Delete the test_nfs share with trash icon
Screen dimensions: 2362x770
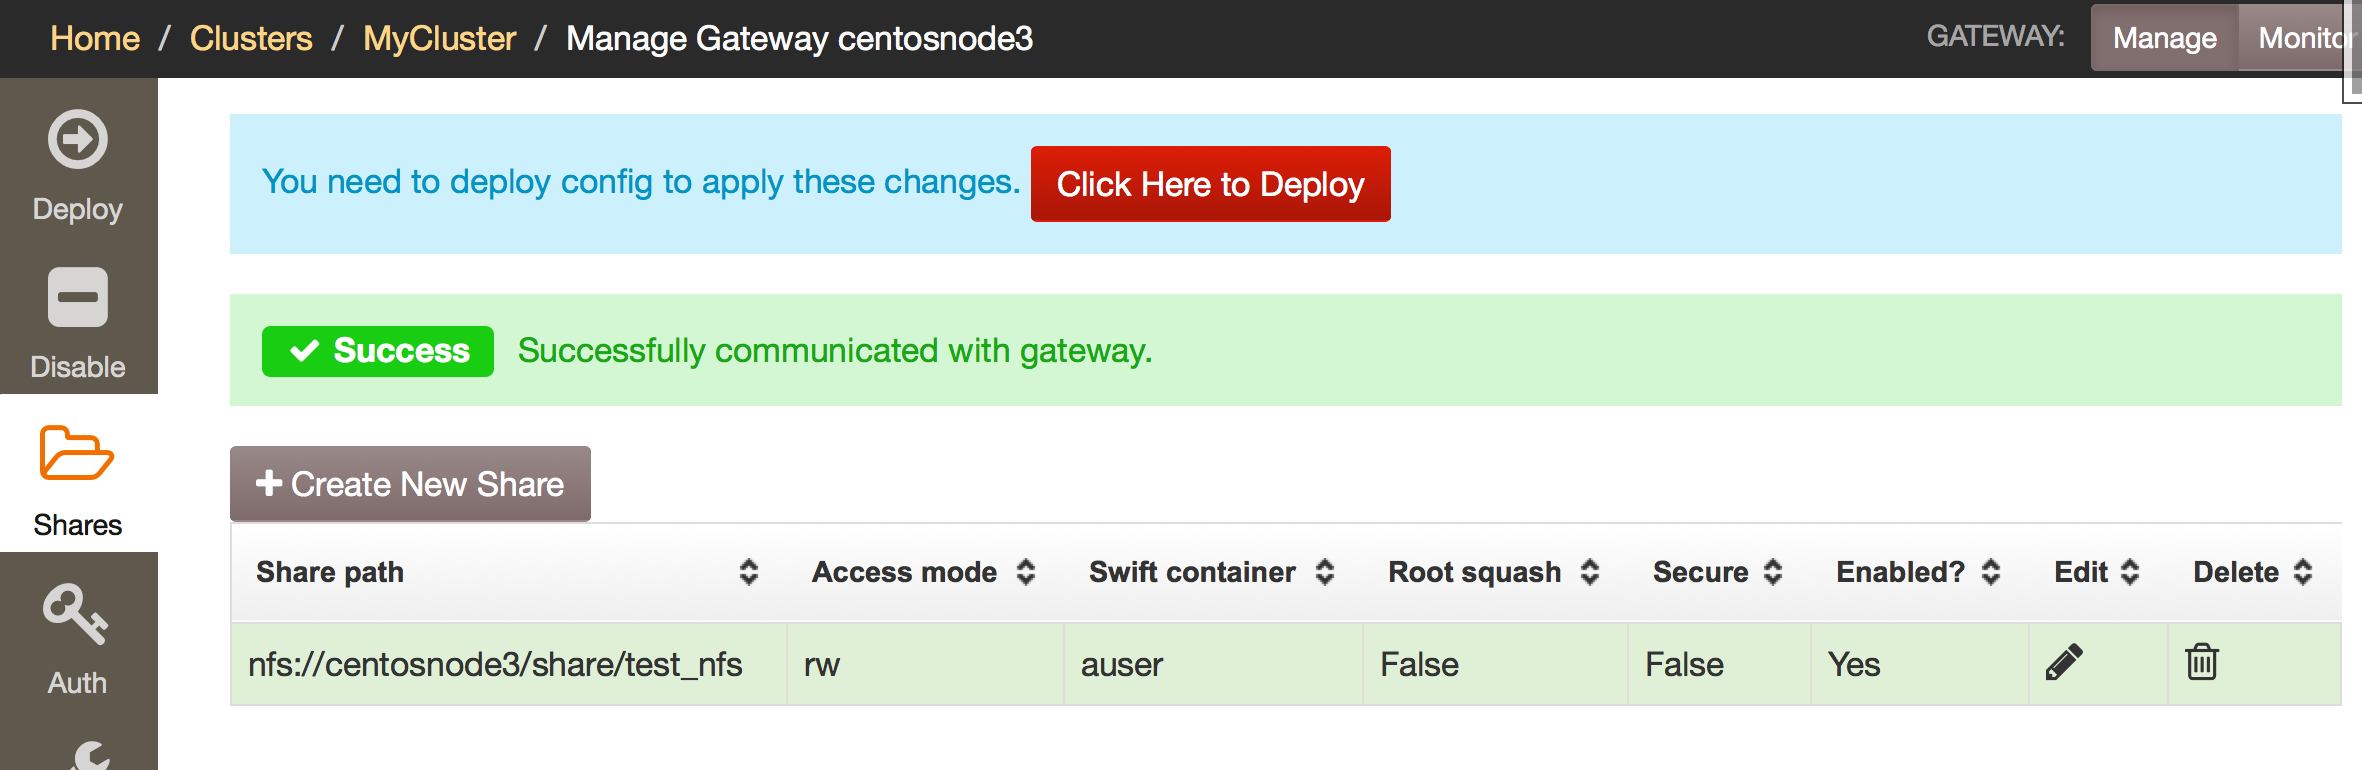pyautogui.click(x=2202, y=662)
